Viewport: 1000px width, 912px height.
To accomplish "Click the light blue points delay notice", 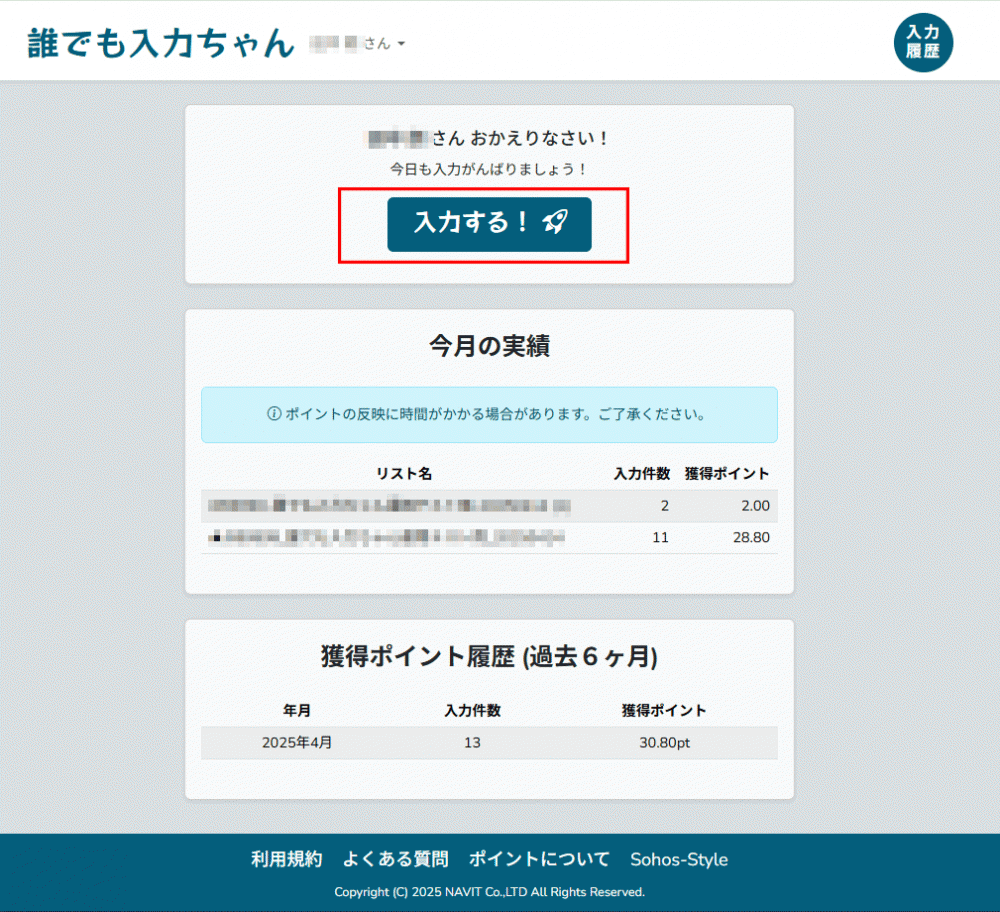I will click(489, 414).
